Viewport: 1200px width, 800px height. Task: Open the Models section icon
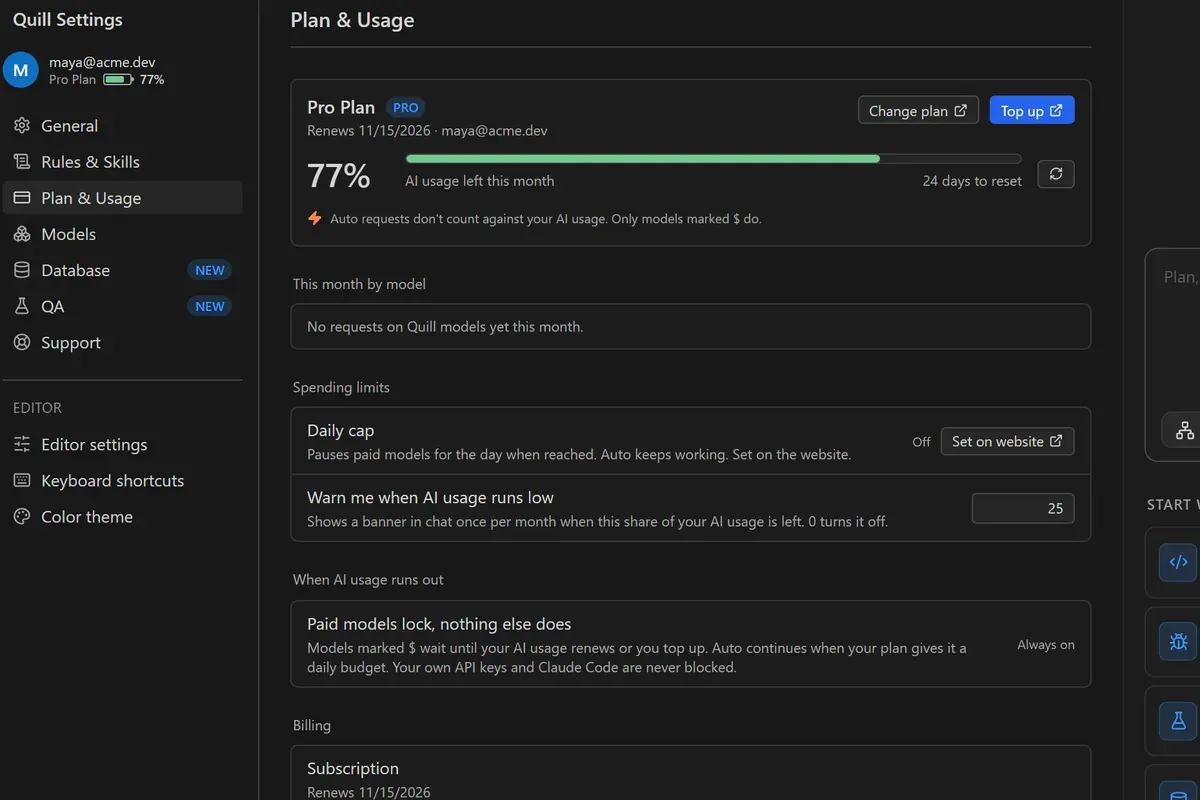[22, 234]
